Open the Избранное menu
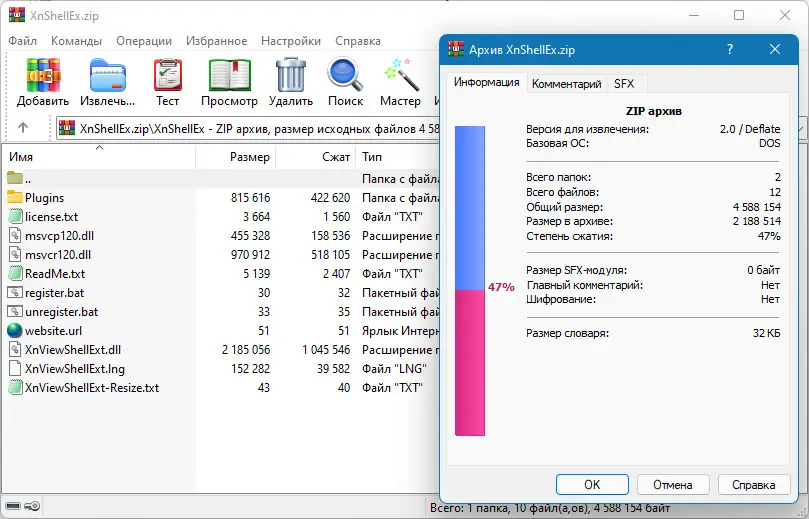The height and width of the screenshot is (519, 809). tap(217, 41)
